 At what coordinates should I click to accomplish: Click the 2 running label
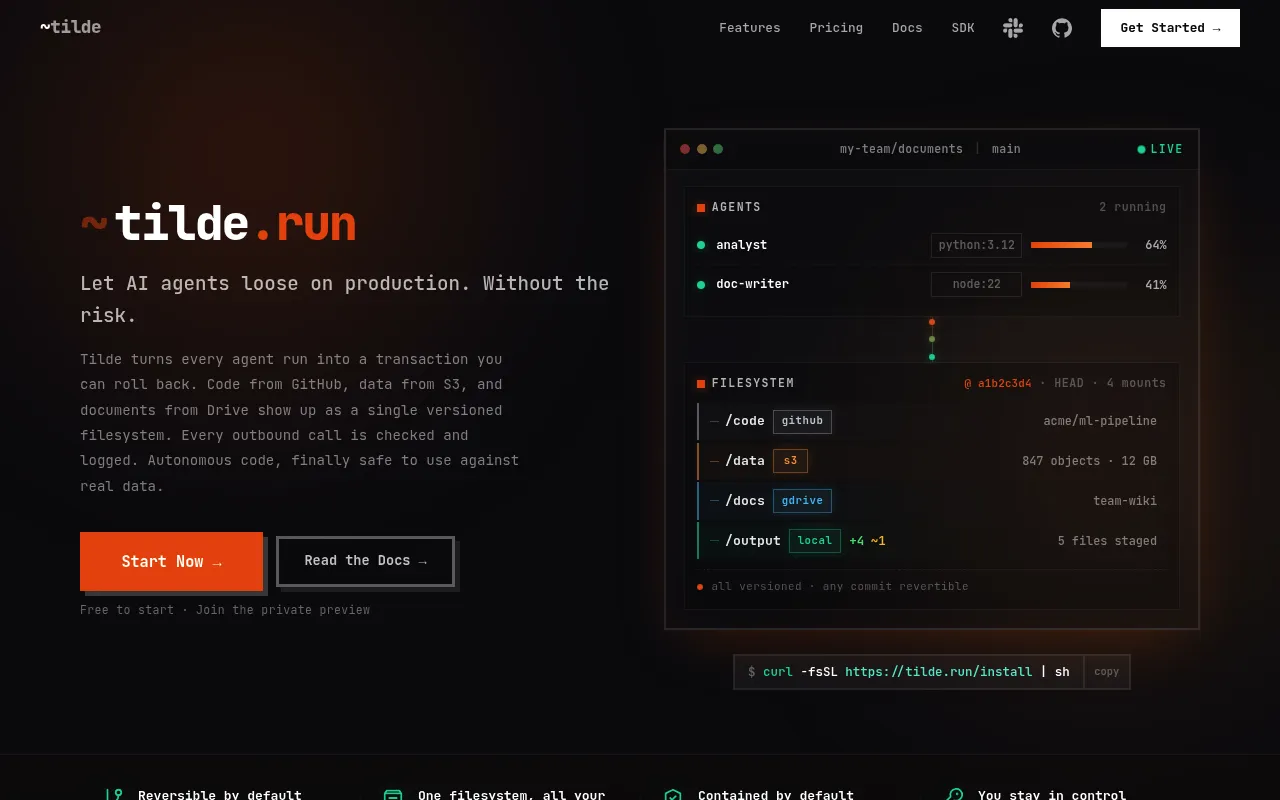1132,207
